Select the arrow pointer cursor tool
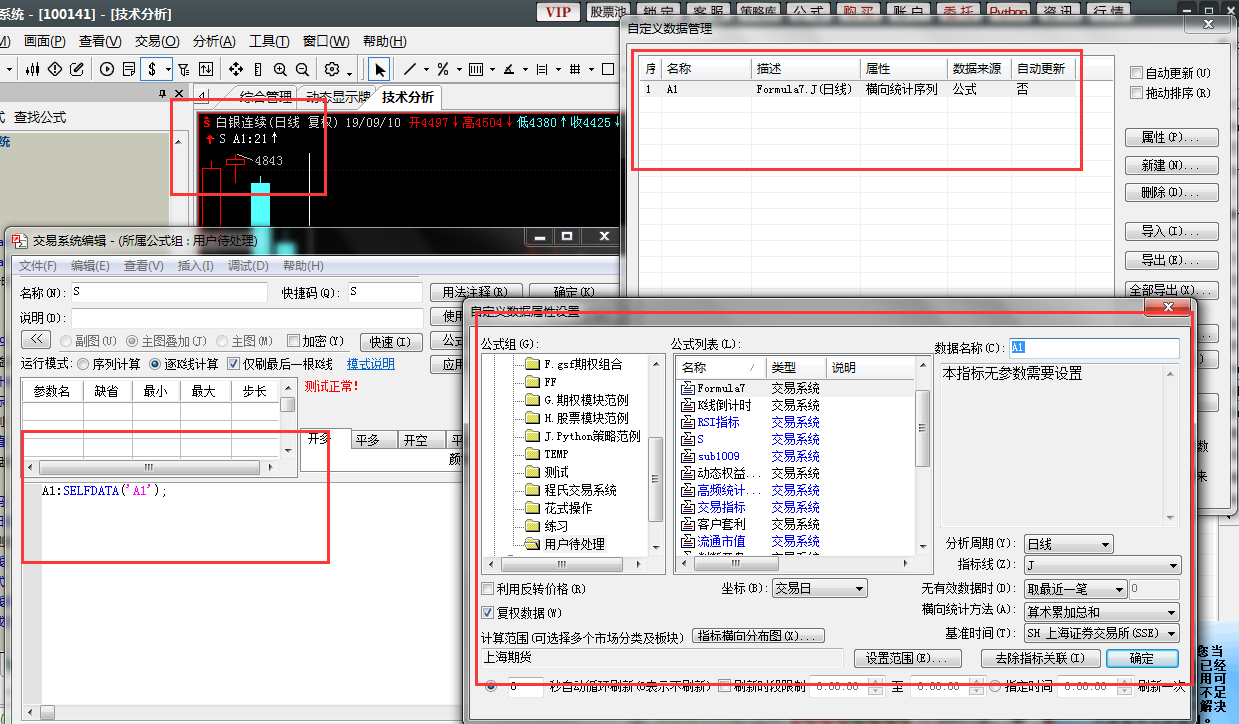 pos(380,69)
